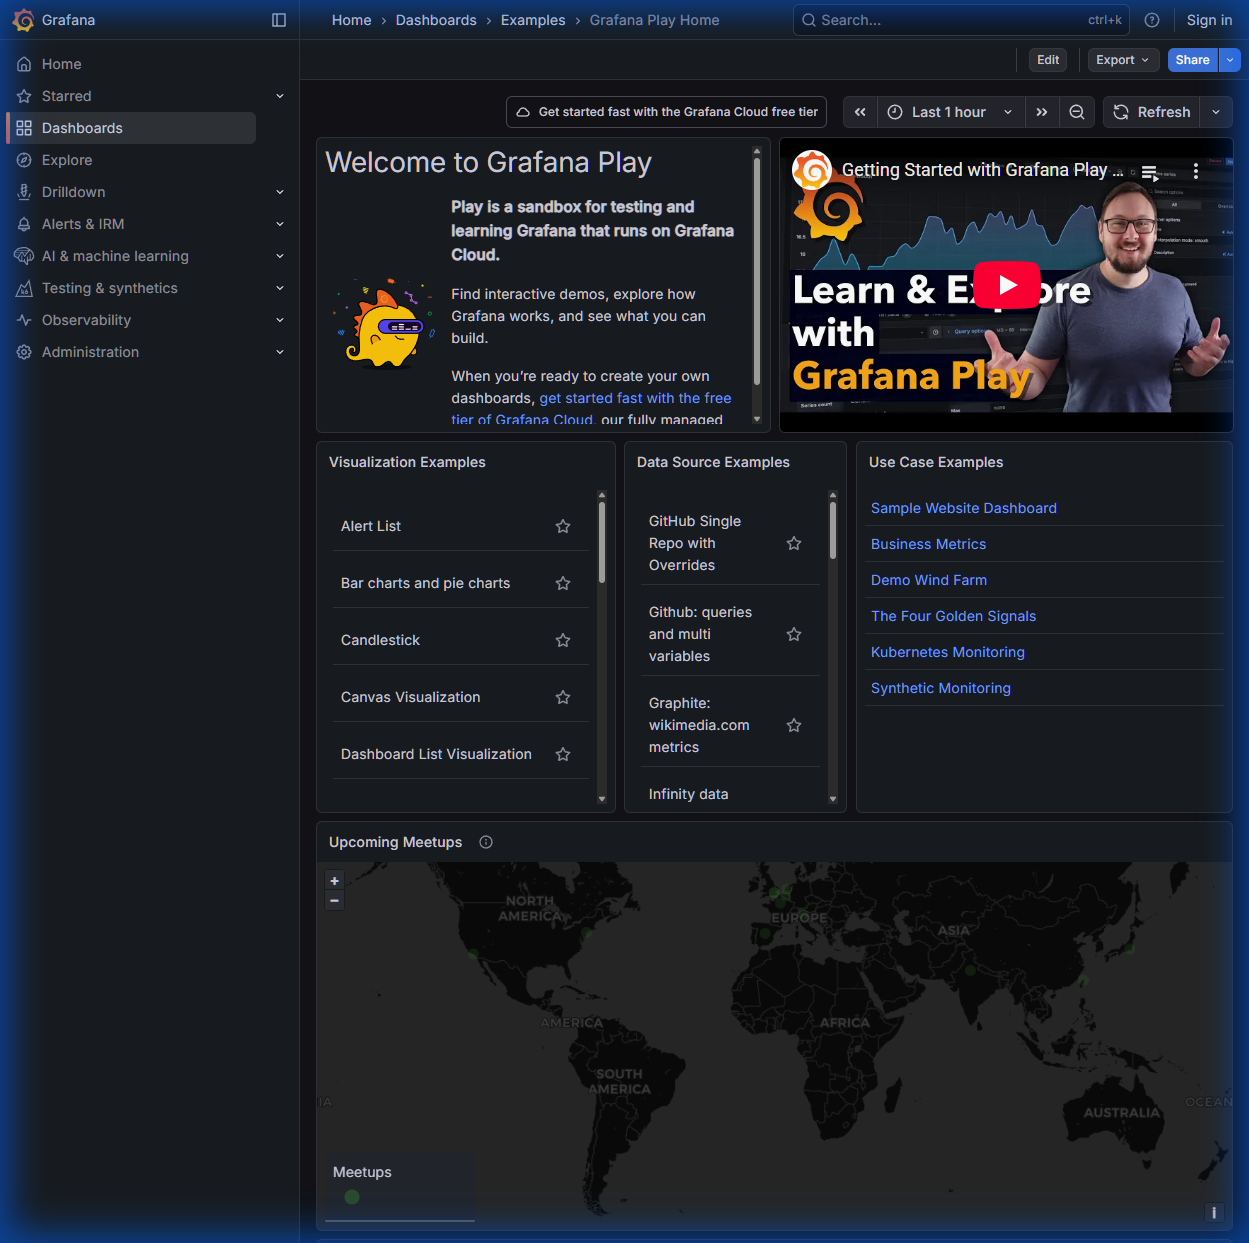This screenshot has height=1243, width=1249.
Task: Open Explore from the sidebar
Action: (67, 159)
